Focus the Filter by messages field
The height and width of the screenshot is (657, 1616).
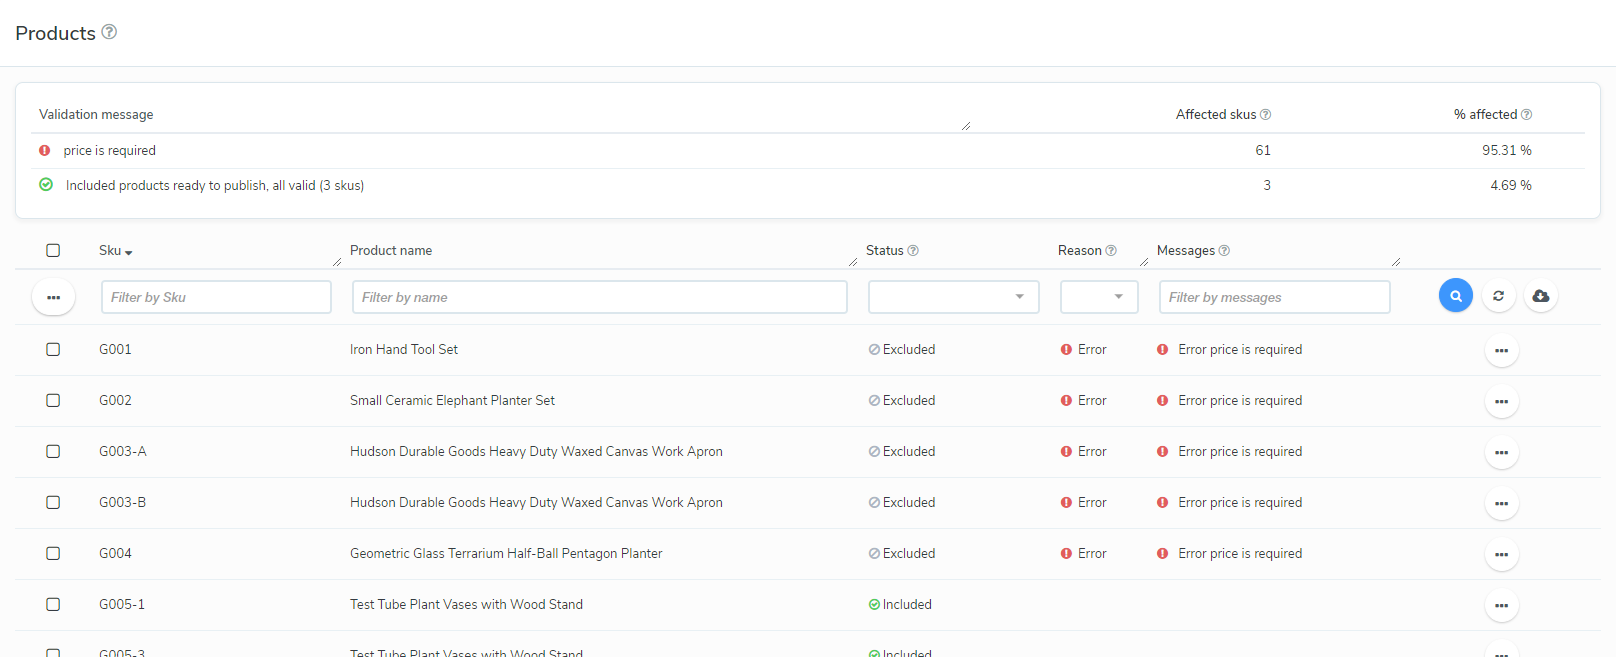tap(1273, 297)
